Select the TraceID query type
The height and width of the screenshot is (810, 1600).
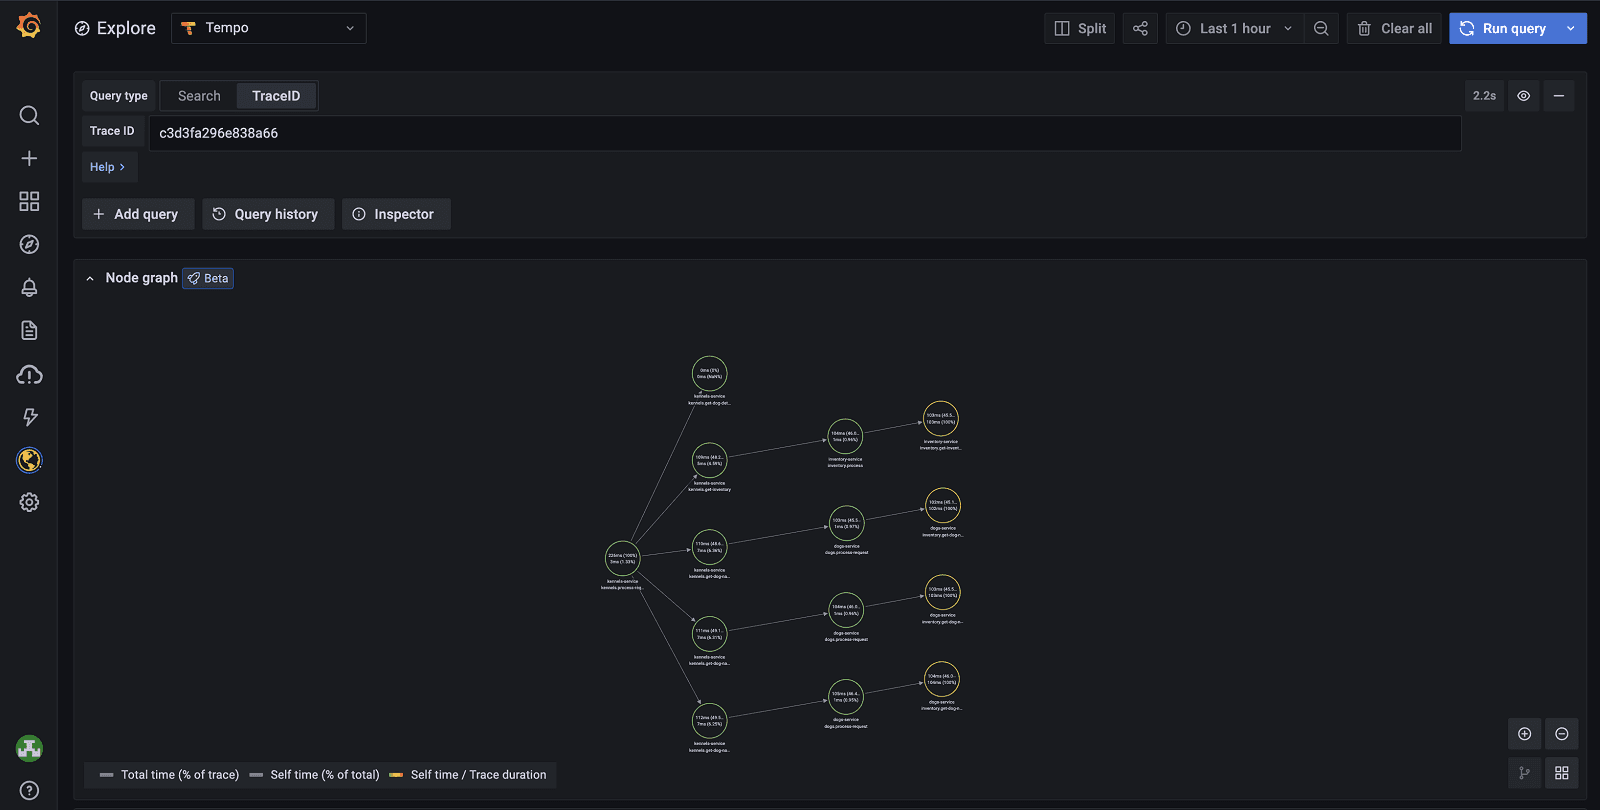click(x=276, y=96)
